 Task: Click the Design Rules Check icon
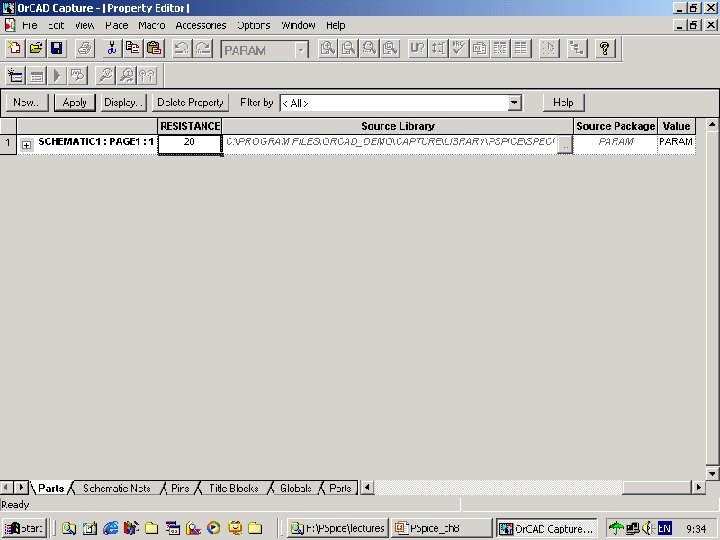pyautogui.click(x=459, y=48)
